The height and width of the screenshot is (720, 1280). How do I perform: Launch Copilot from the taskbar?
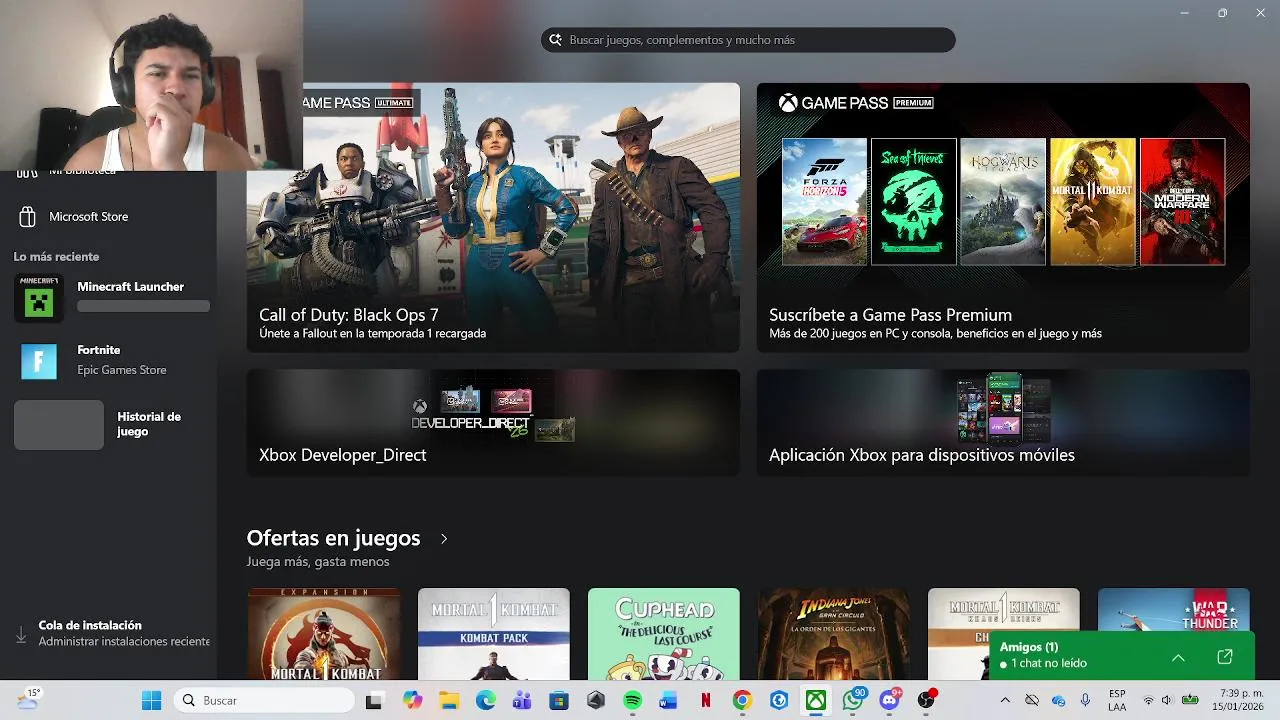(412, 701)
